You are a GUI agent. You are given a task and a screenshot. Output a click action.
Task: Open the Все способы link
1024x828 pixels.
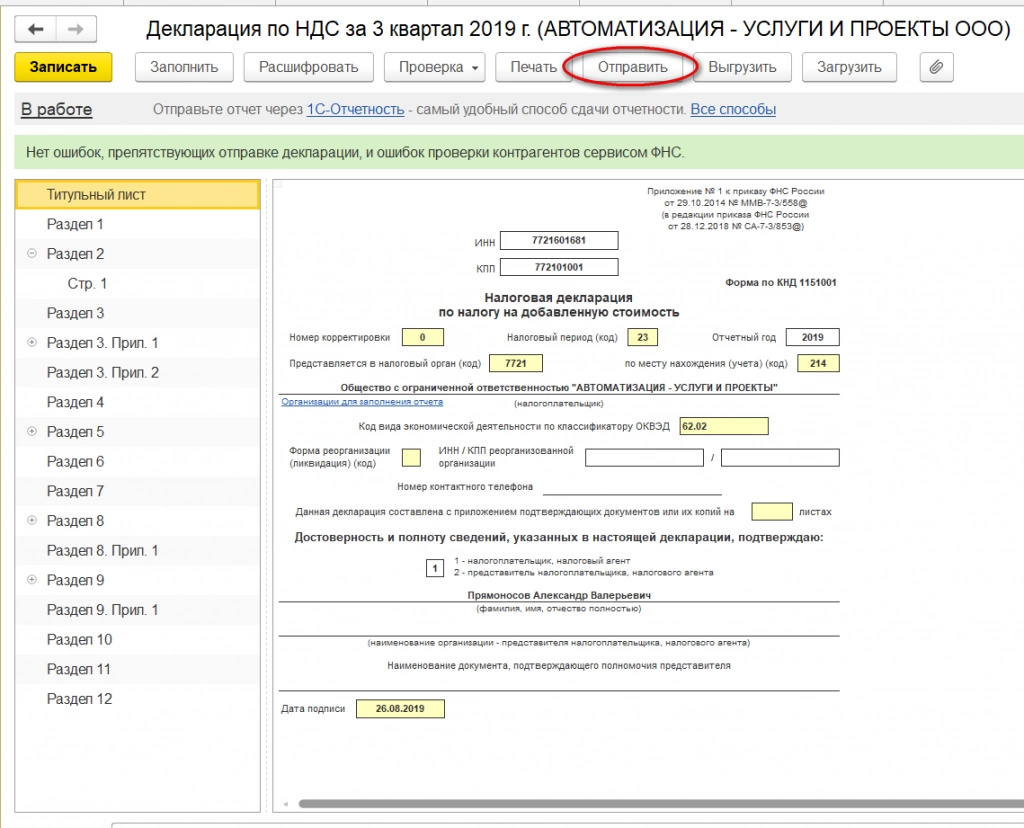pyautogui.click(x=733, y=110)
